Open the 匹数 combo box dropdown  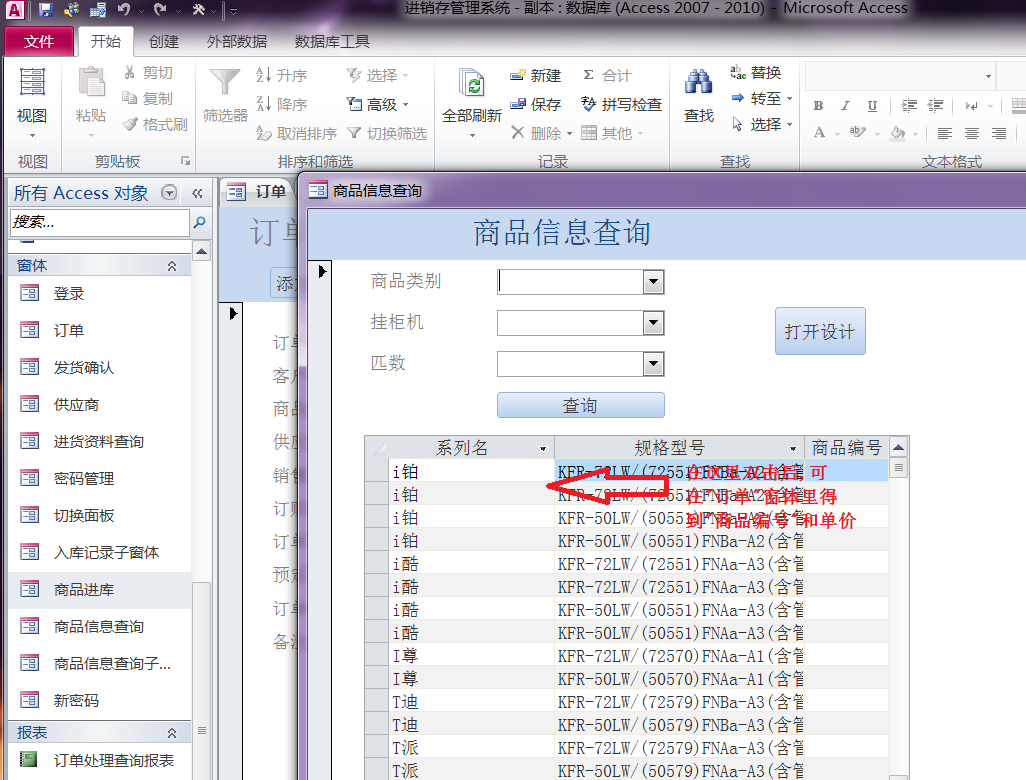click(x=653, y=364)
